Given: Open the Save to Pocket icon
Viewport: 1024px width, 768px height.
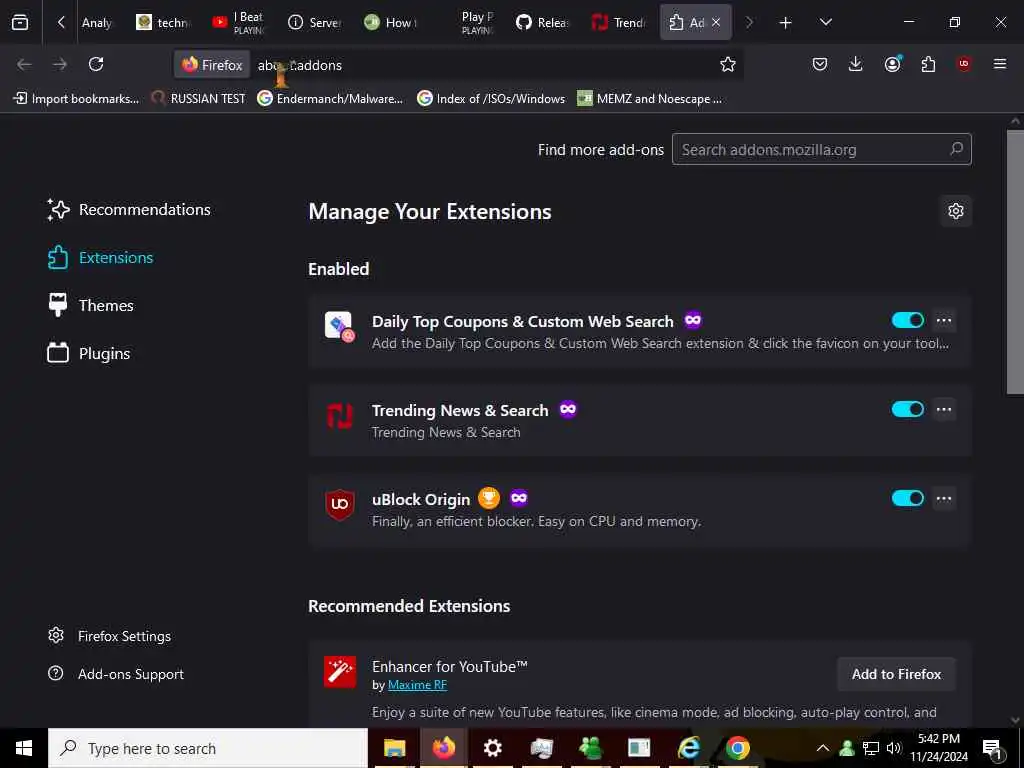Looking at the screenshot, I should [x=820, y=64].
